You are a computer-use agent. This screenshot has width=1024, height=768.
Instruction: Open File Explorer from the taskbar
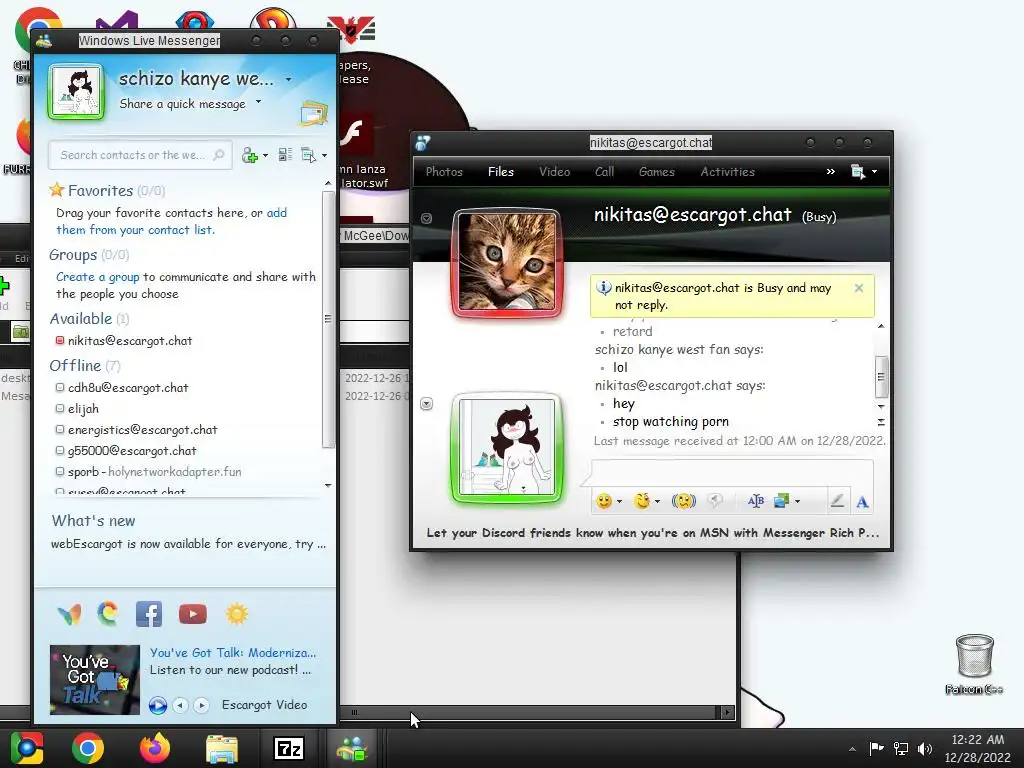(x=222, y=748)
